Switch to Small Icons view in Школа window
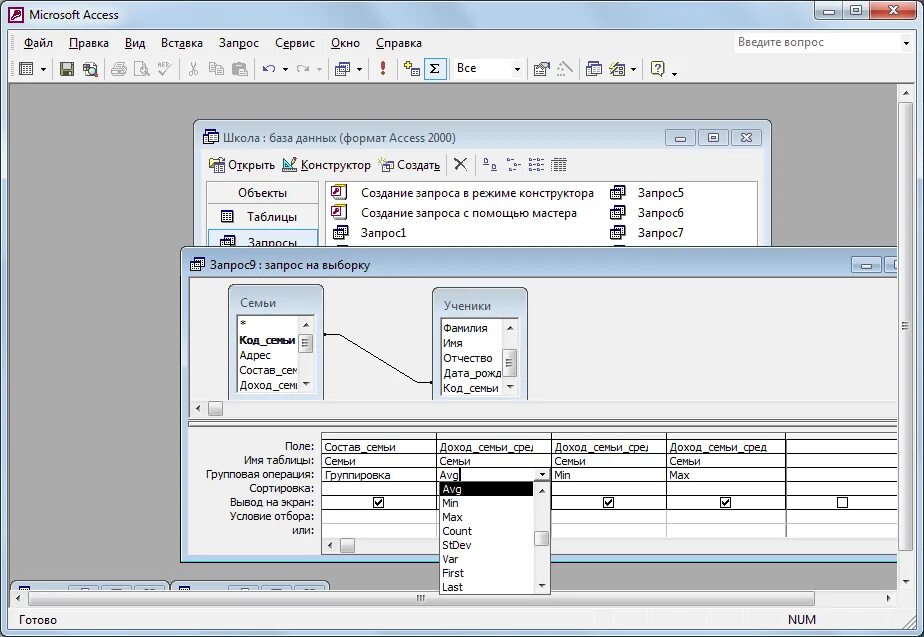Image resolution: width=924 pixels, height=637 pixels. 513,164
